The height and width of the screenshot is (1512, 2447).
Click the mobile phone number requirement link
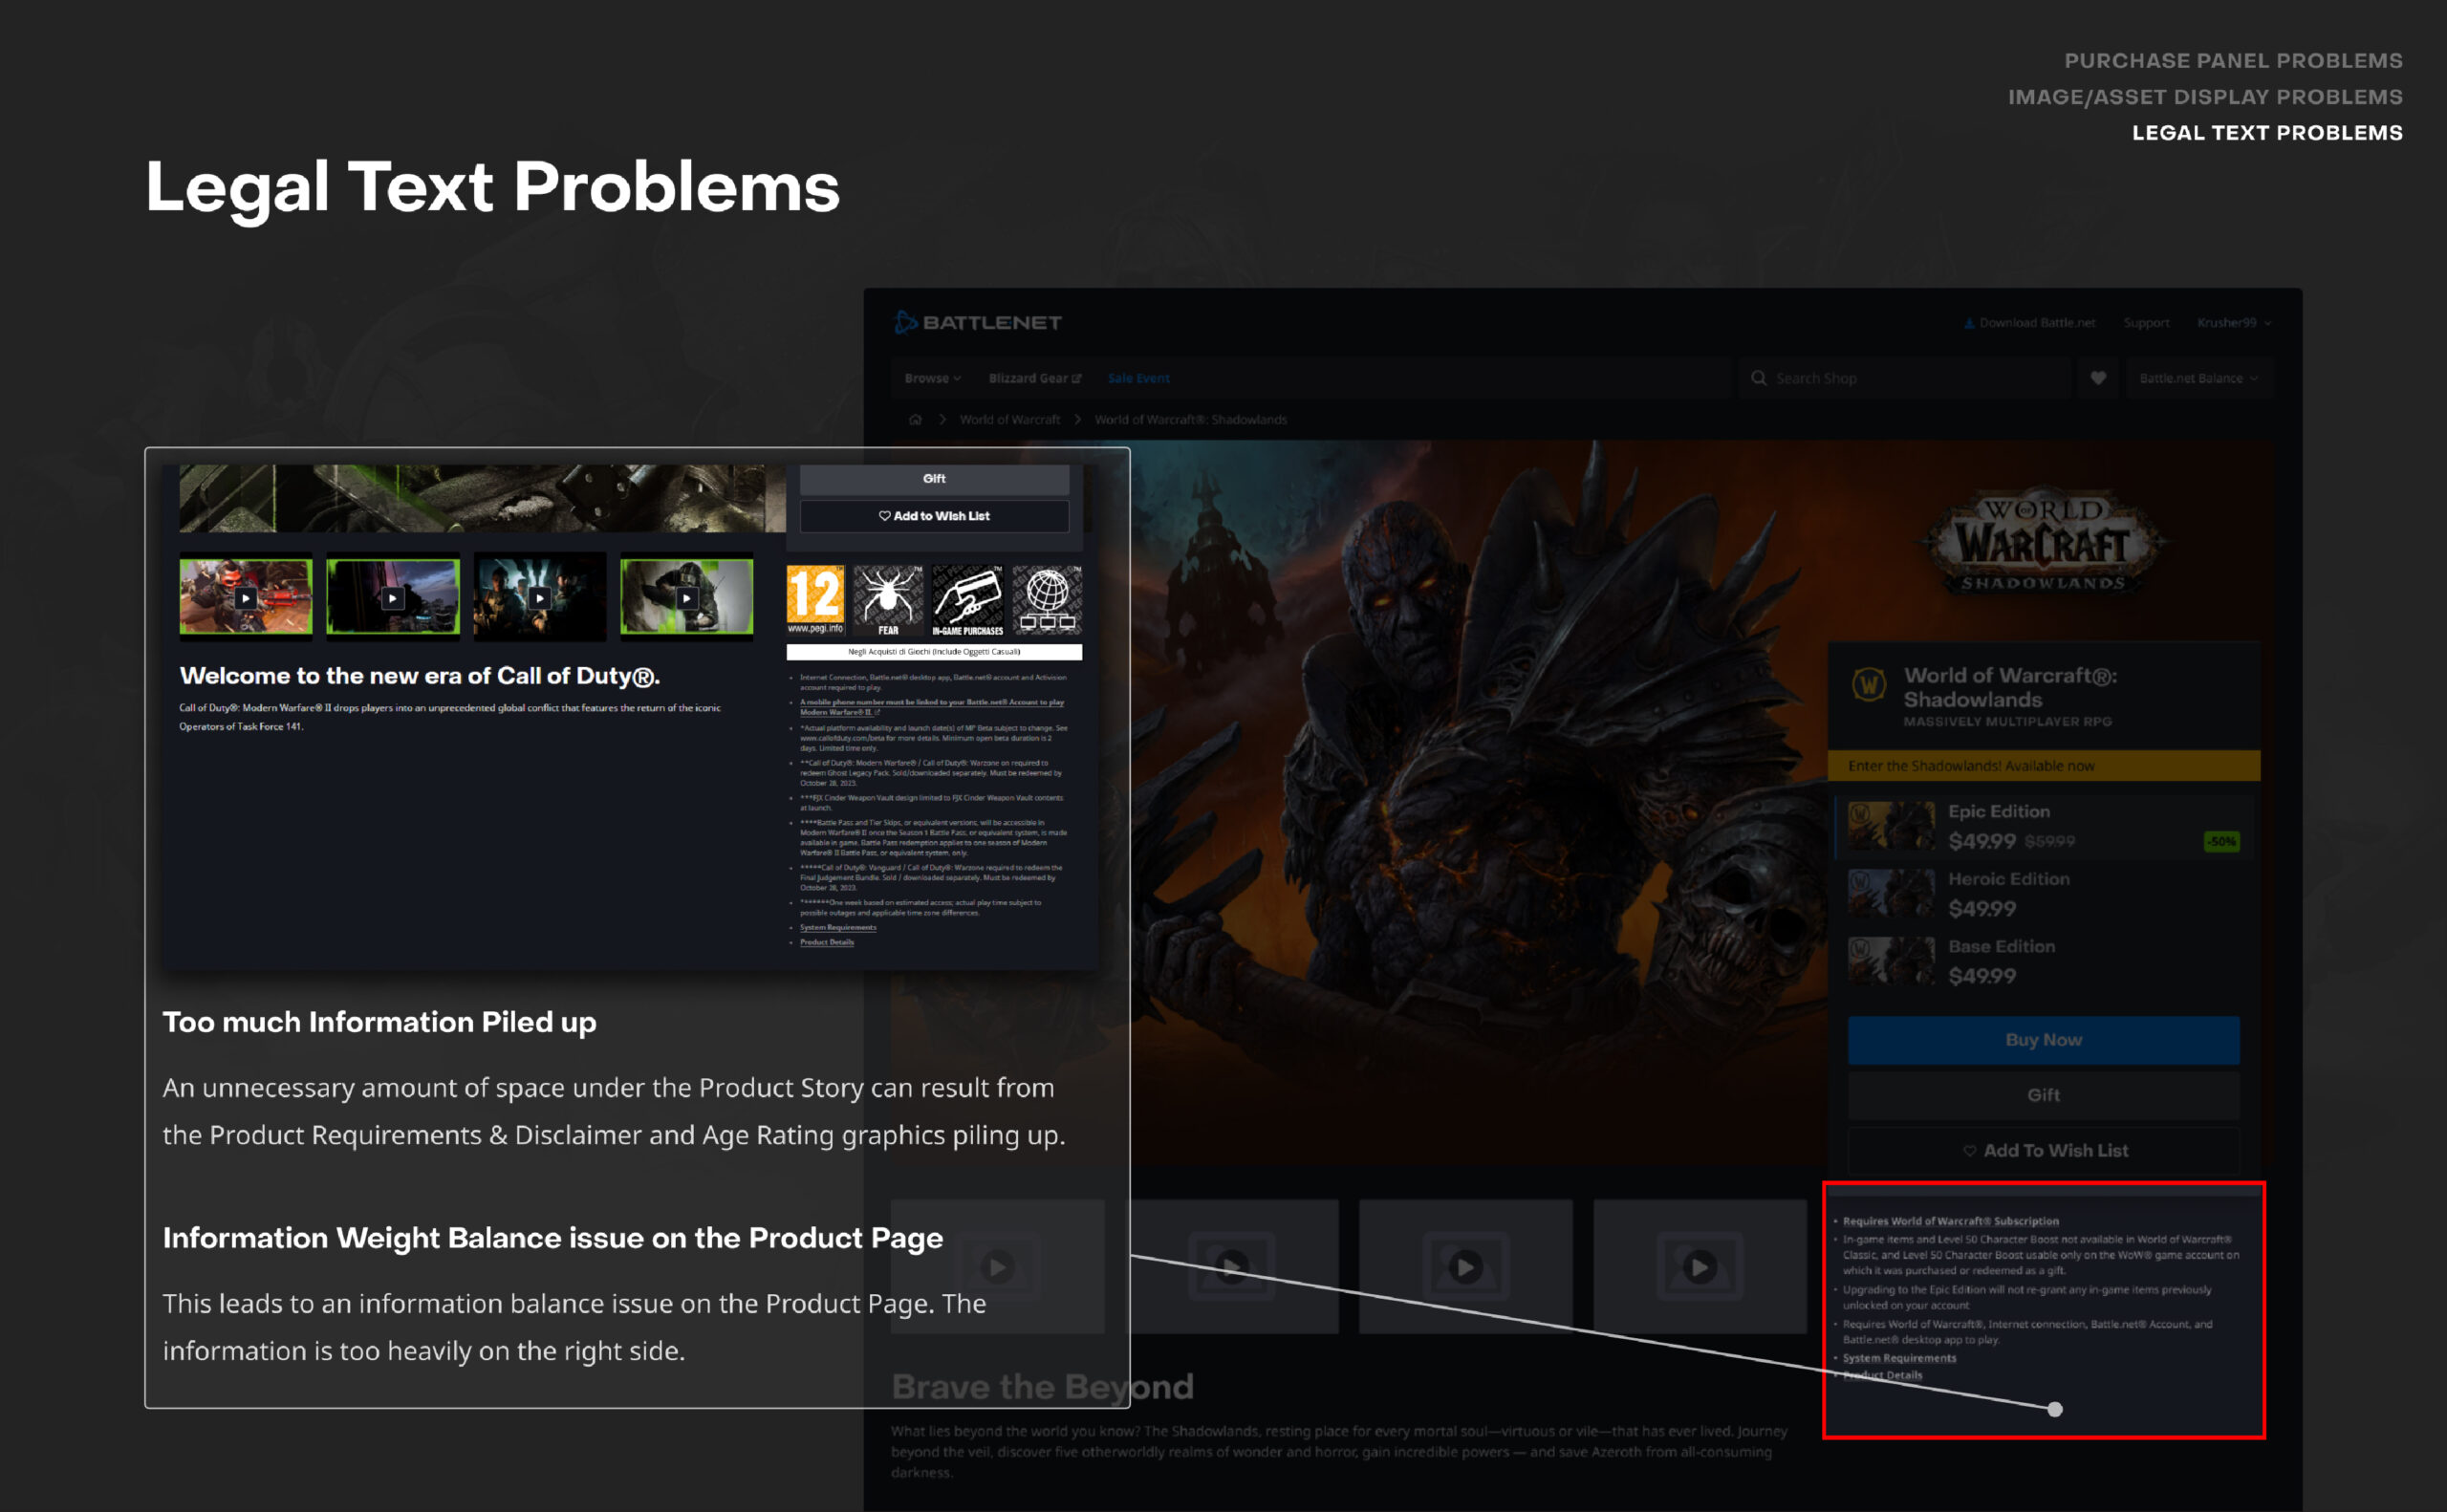(932, 707)
